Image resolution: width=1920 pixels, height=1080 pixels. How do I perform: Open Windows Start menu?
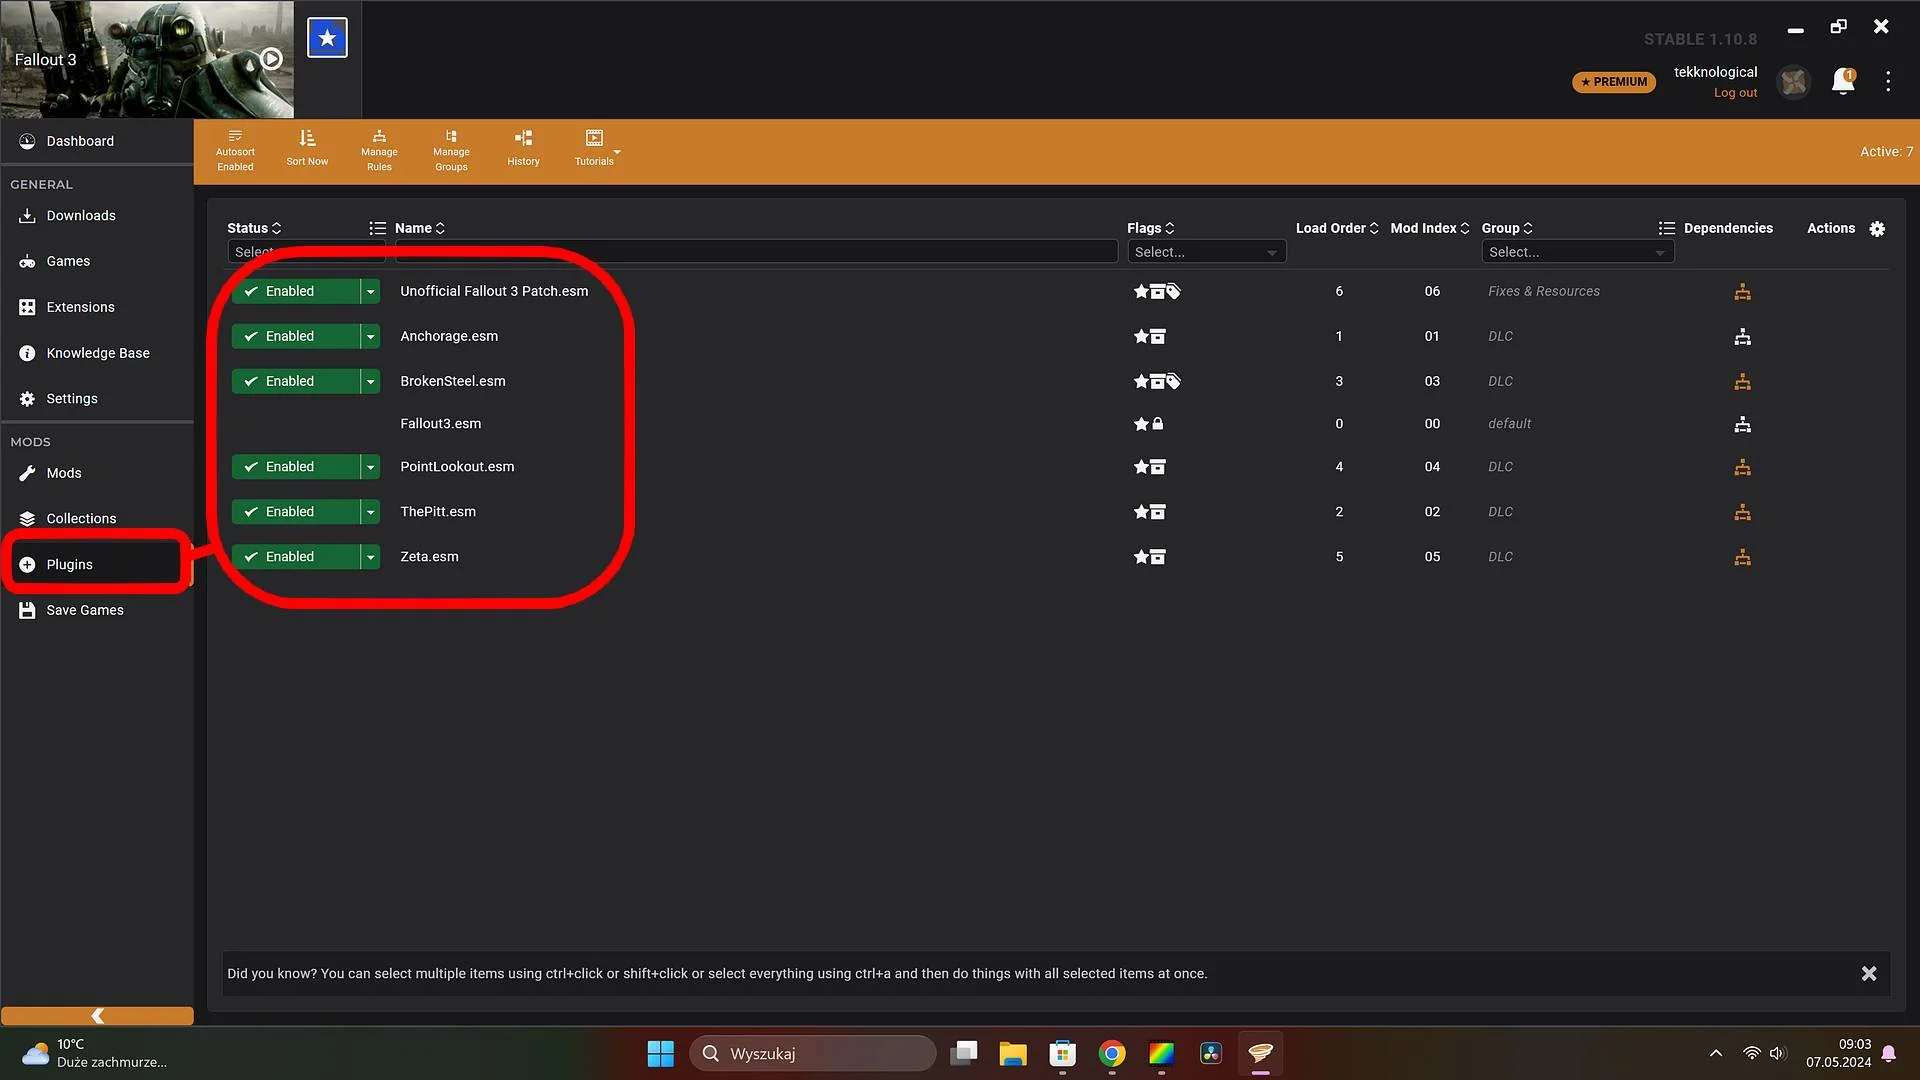click(x=660, y=1054)
